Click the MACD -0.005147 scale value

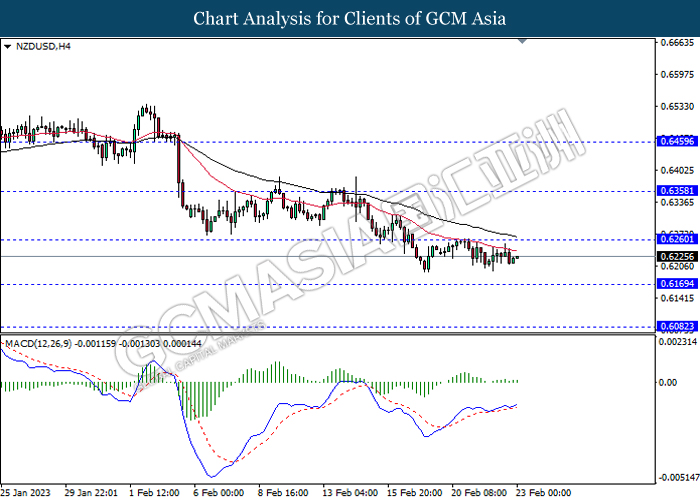click(x=679, y=478)
